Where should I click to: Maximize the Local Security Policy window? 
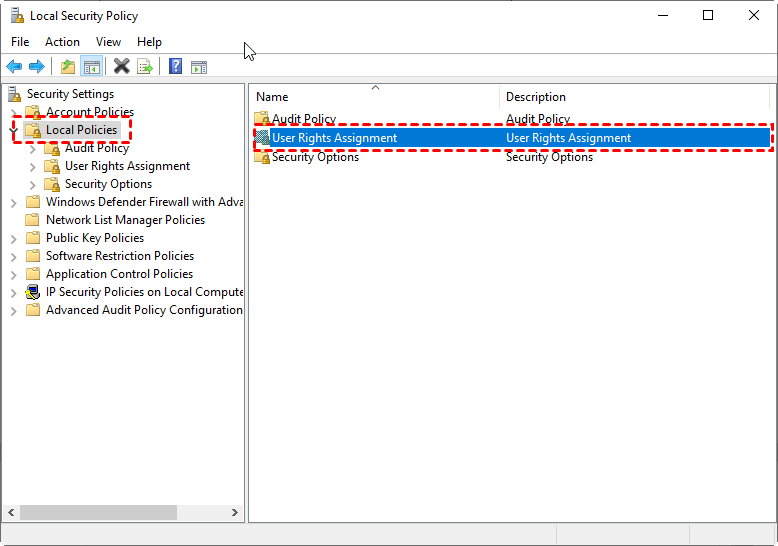click(x=708, y=15)
